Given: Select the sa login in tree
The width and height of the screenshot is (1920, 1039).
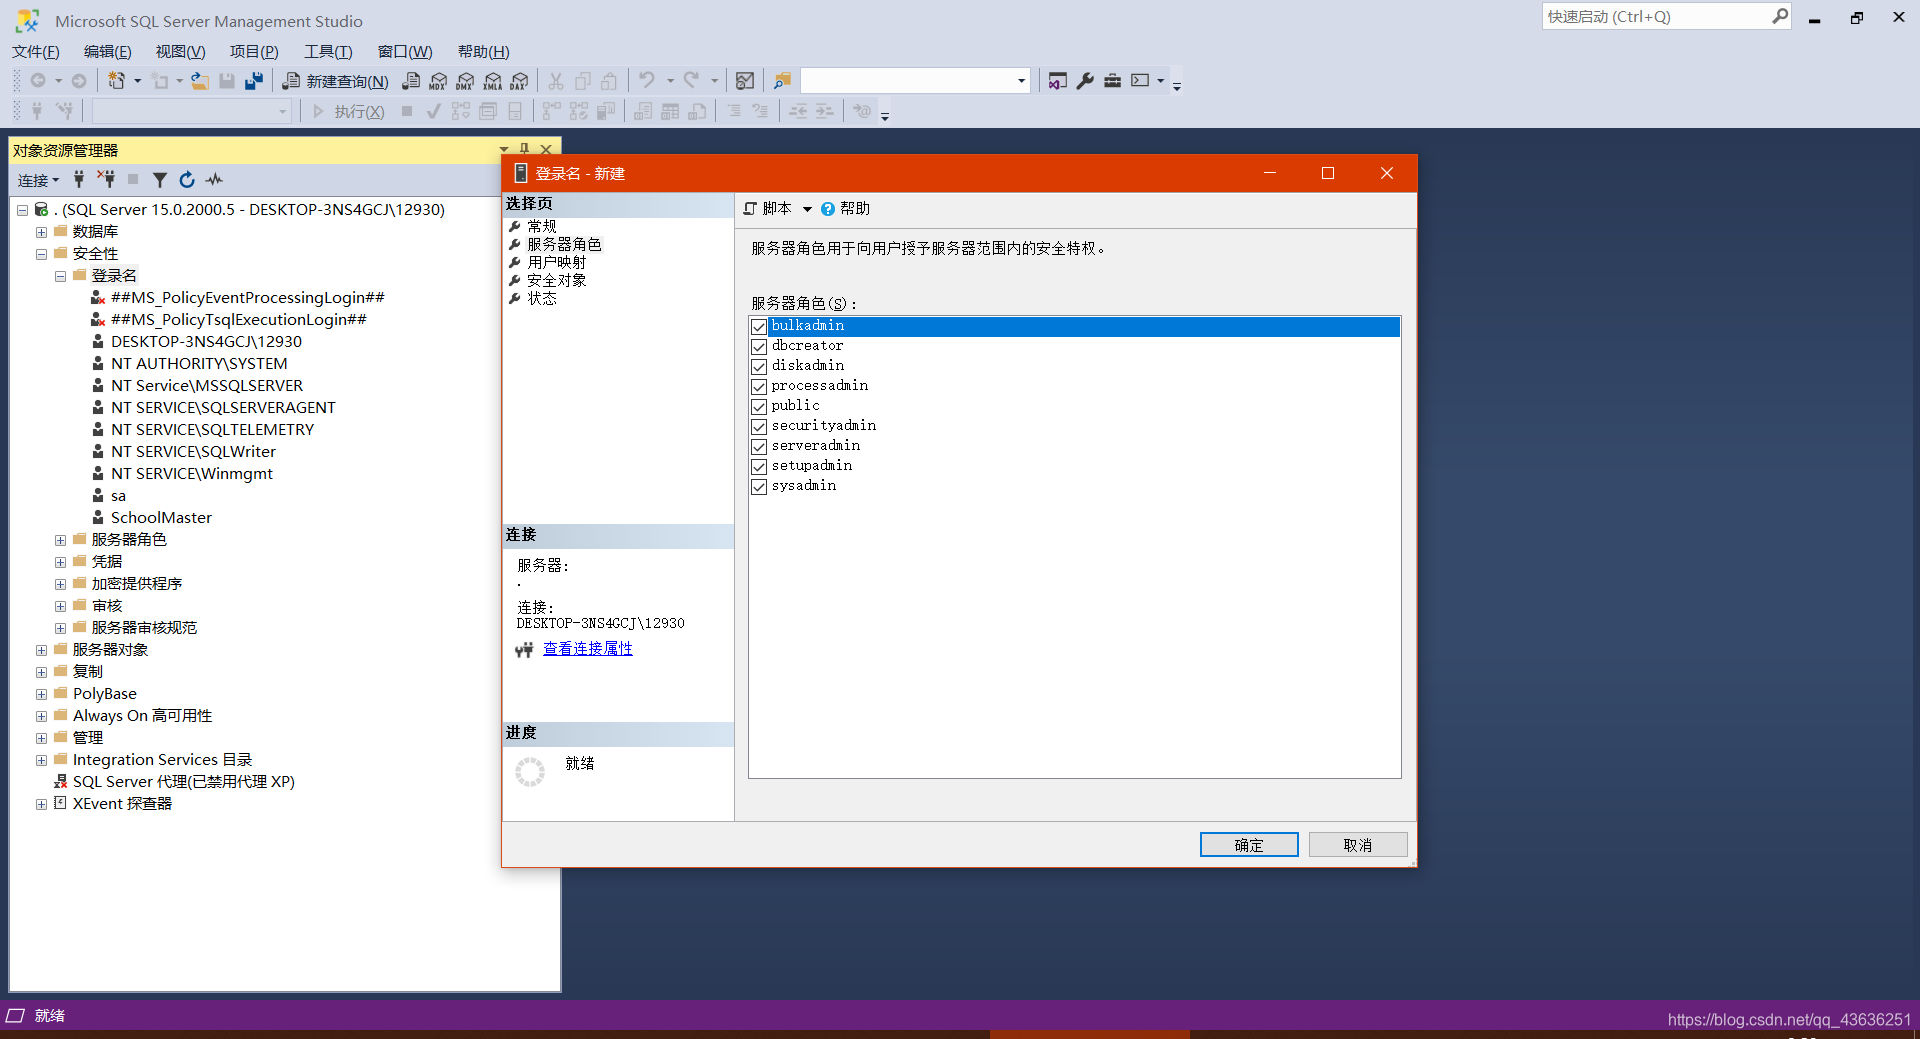Looking at the screenshot, I should tap(118, 496).
